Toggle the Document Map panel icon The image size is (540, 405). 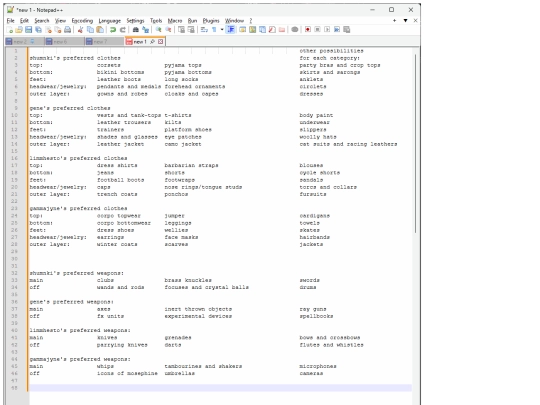coord(252,30)
